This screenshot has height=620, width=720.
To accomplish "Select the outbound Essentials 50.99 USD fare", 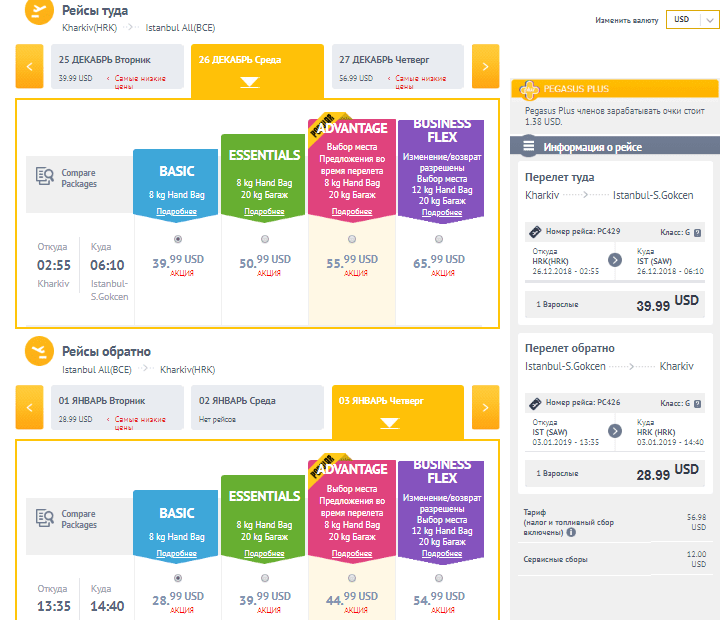I will 265,239.
